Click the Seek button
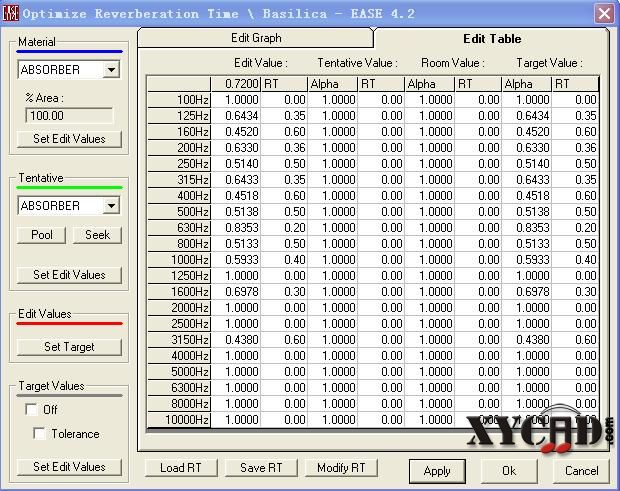620x491 pixels. (97, 235)
